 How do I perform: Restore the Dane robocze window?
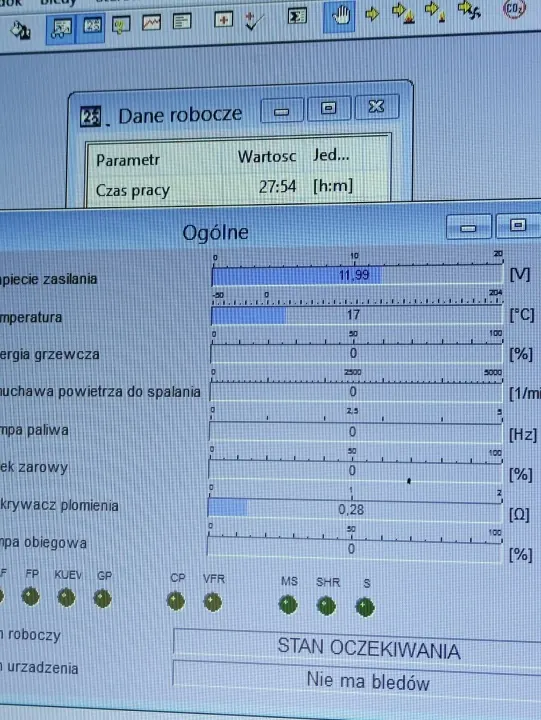pos(328,108)
